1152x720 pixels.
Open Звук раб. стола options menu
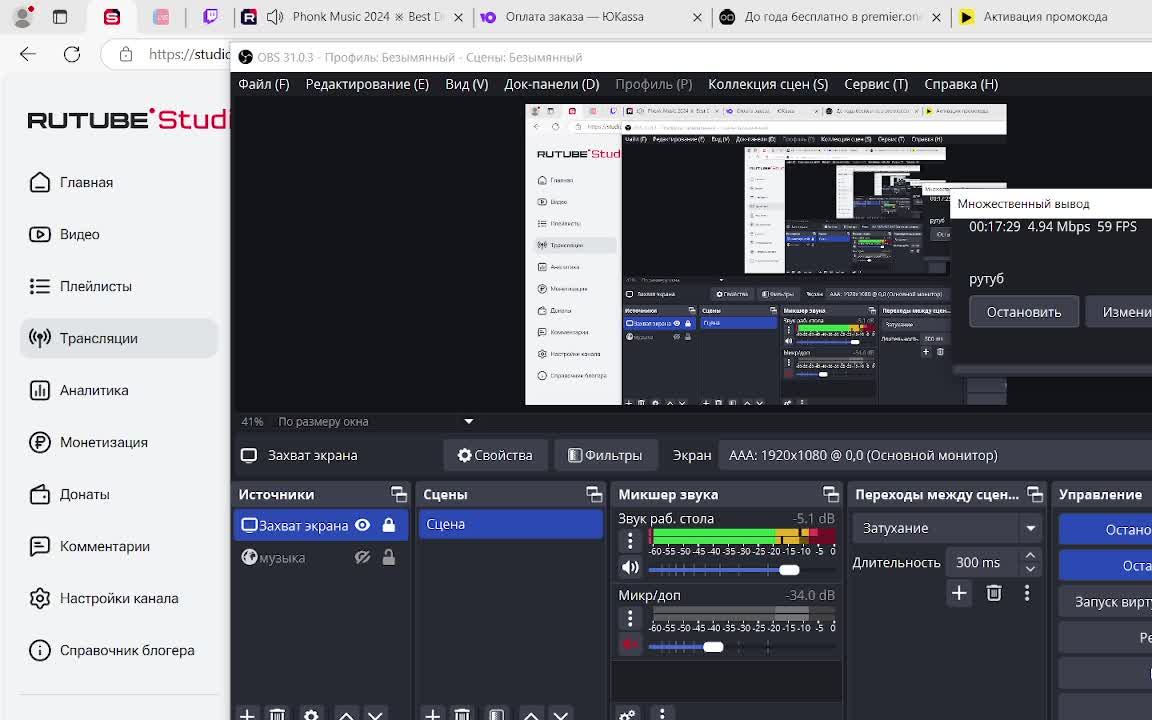tap(630, 541)
